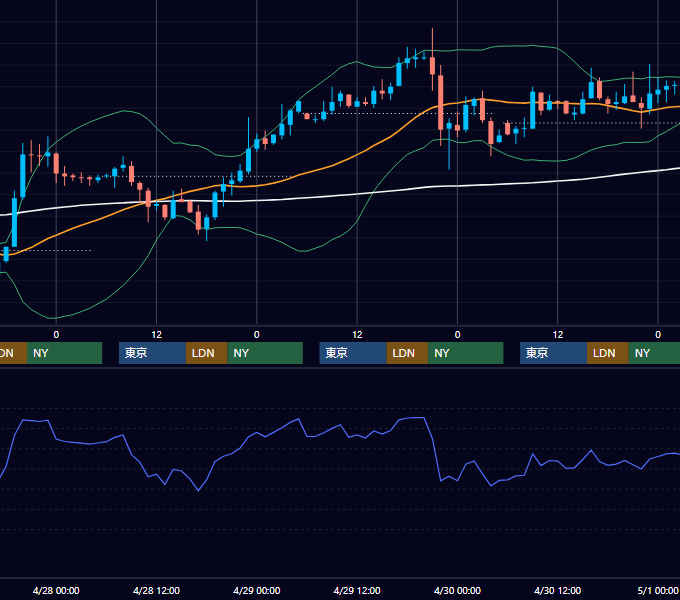Viewport: 680px width, 600px height.
Task: Click the LDN session bar after 4/29 12:00
Action: [x=407, y=353]
